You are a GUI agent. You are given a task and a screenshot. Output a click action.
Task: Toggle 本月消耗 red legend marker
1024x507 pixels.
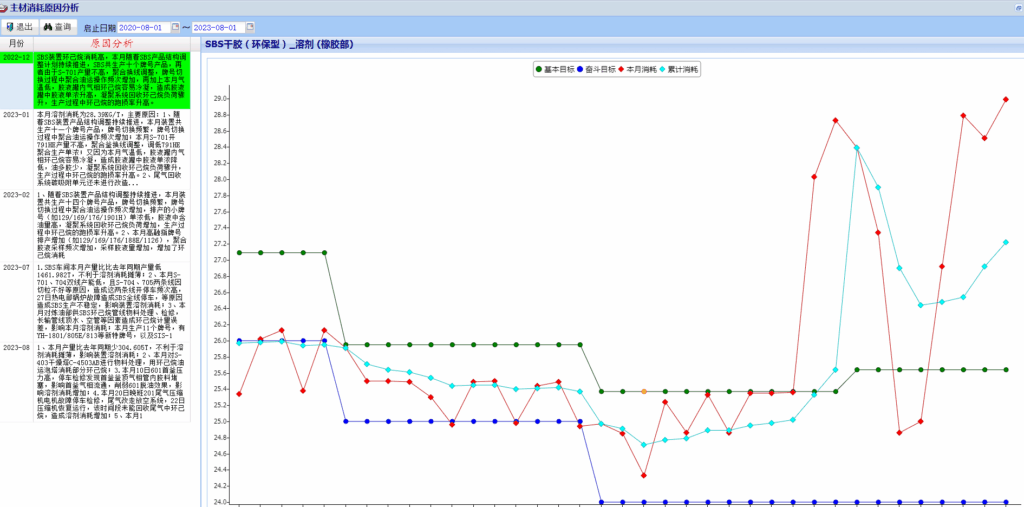point(620,70)
